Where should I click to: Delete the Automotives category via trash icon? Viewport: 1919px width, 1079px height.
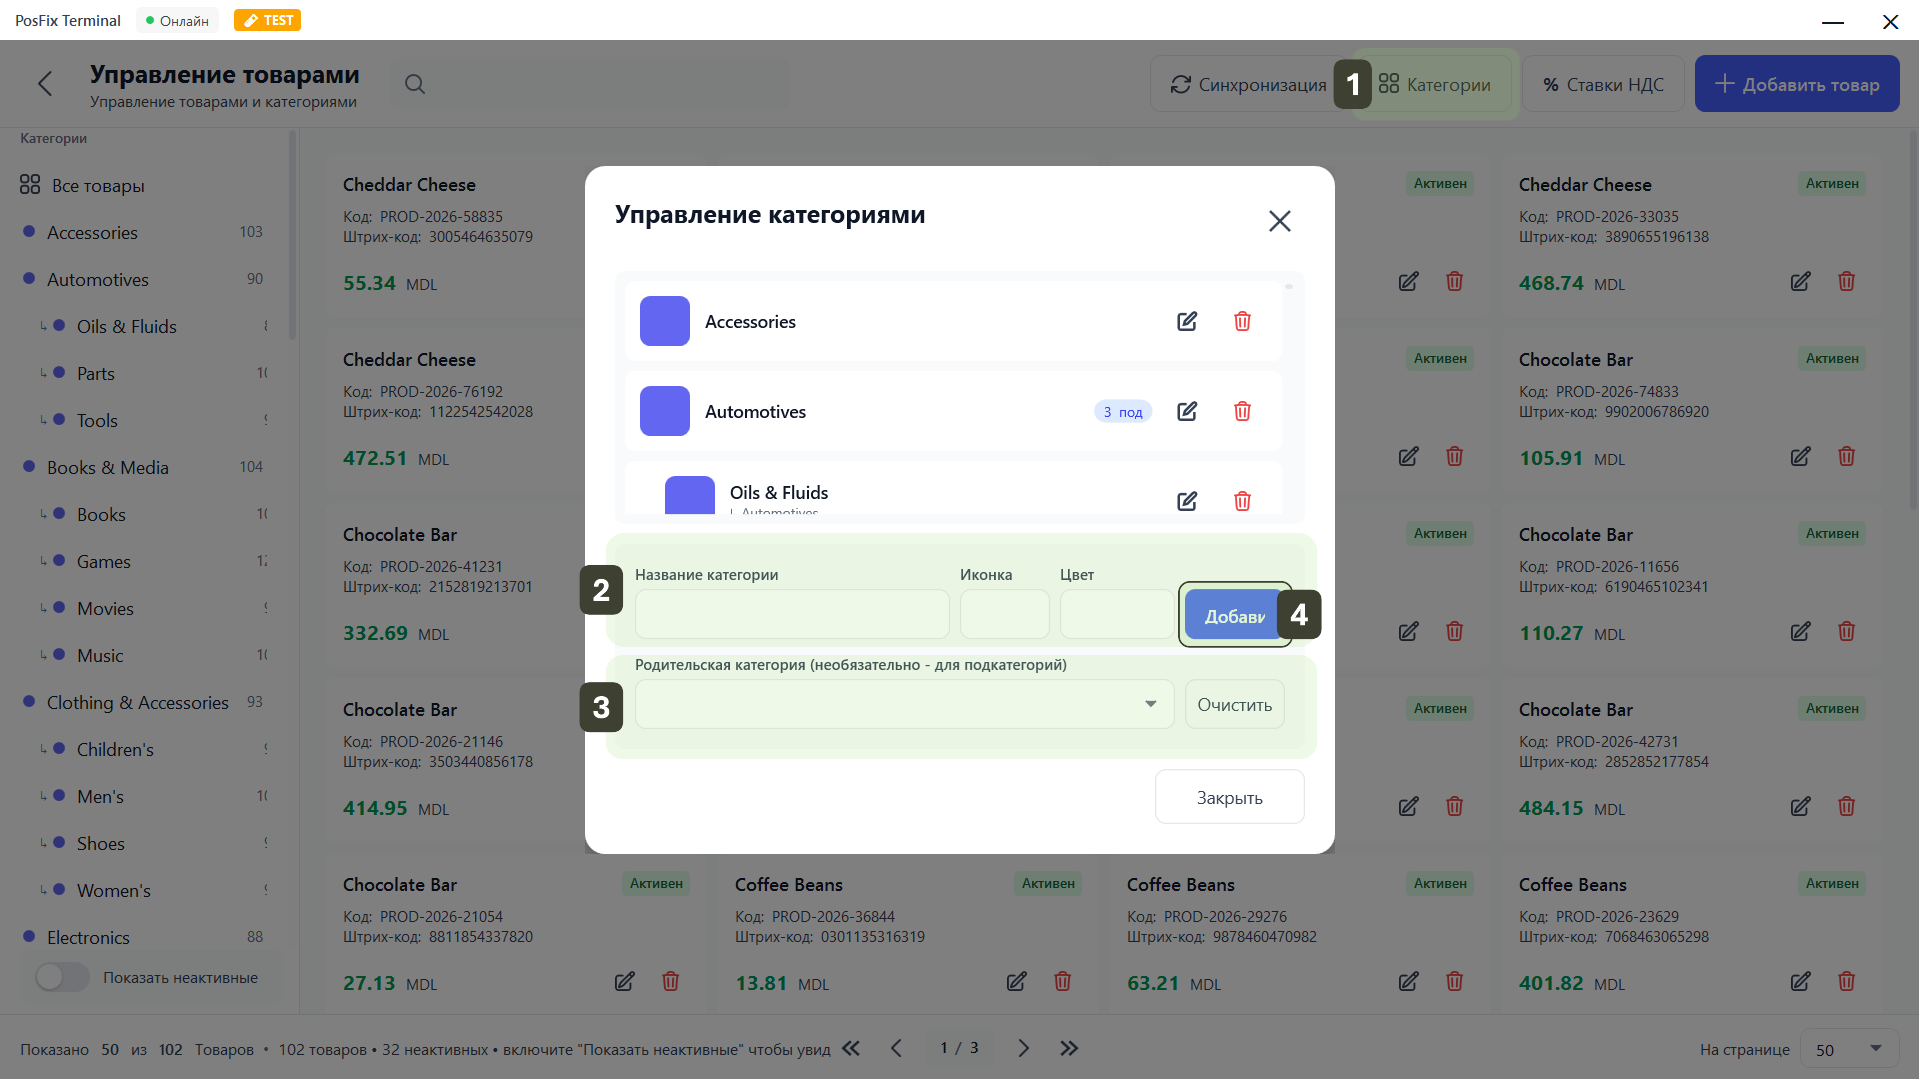[1242, 411]
